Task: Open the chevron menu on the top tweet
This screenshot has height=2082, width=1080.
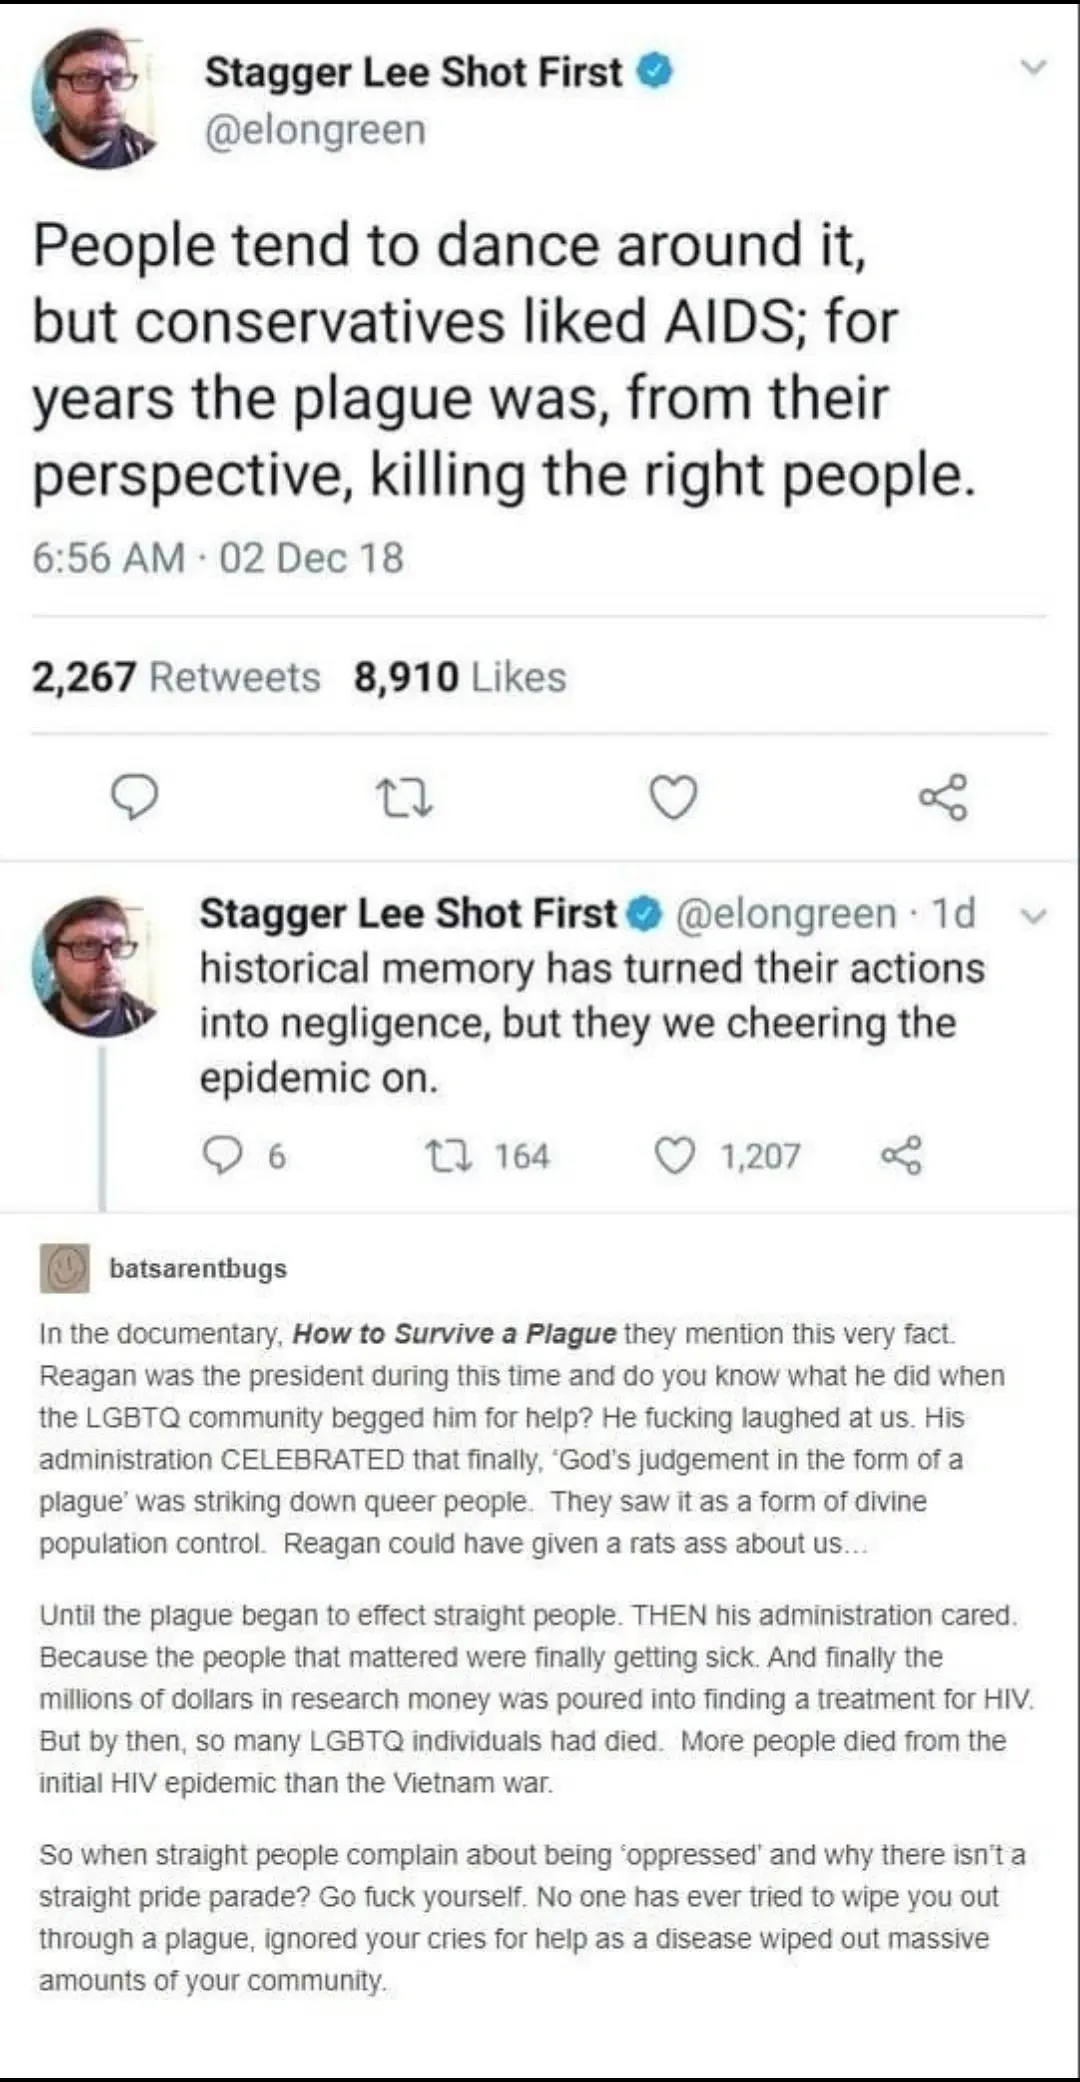Action: pos(1034,68)
